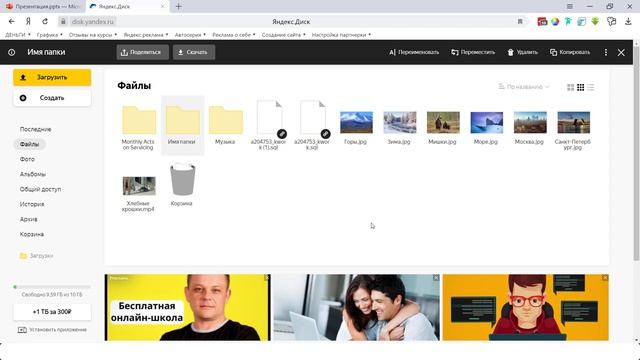
Task: Open История in sidebar
Action: tap(32, 204)
